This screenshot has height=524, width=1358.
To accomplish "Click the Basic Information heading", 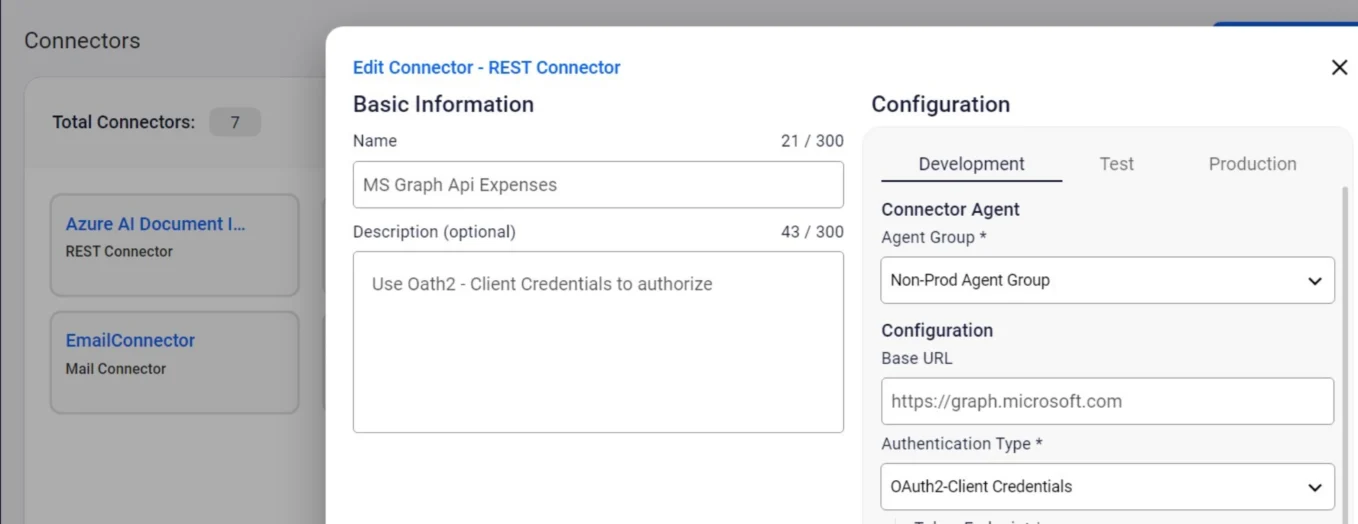I will [x=443, y=104].
